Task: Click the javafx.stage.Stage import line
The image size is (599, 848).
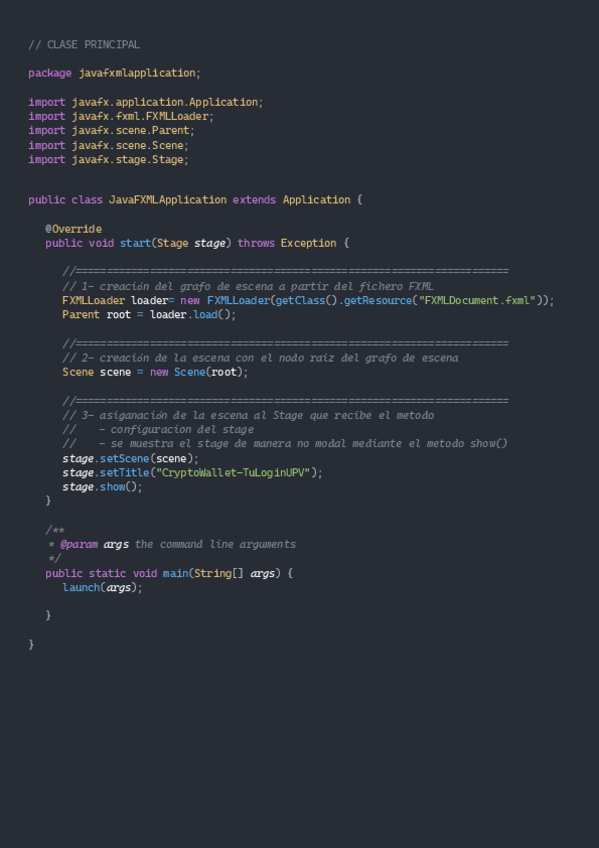Action: click(108, 160)
